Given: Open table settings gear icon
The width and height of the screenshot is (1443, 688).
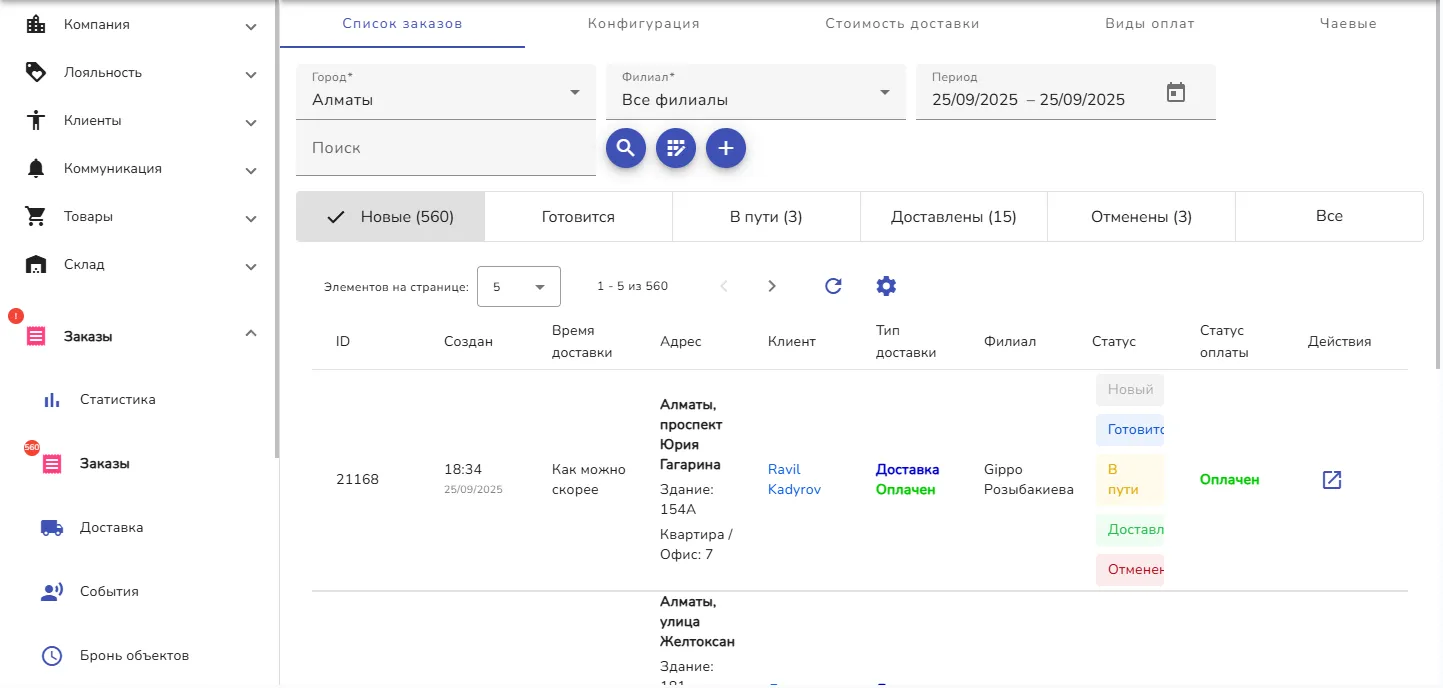Looking at the screenshot, I should [x=886, y=286].
